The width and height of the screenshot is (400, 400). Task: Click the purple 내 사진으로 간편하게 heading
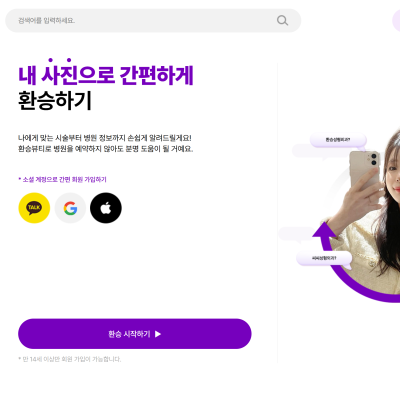click(x=106, y=75)
